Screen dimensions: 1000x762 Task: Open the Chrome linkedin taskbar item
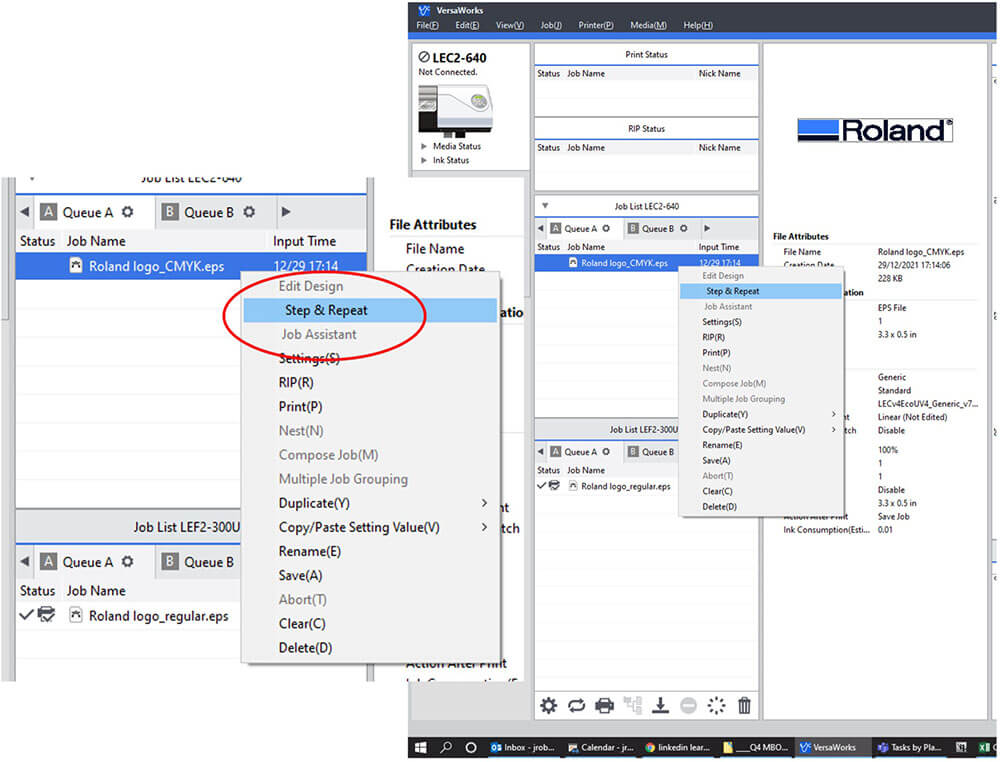[677, 747]
